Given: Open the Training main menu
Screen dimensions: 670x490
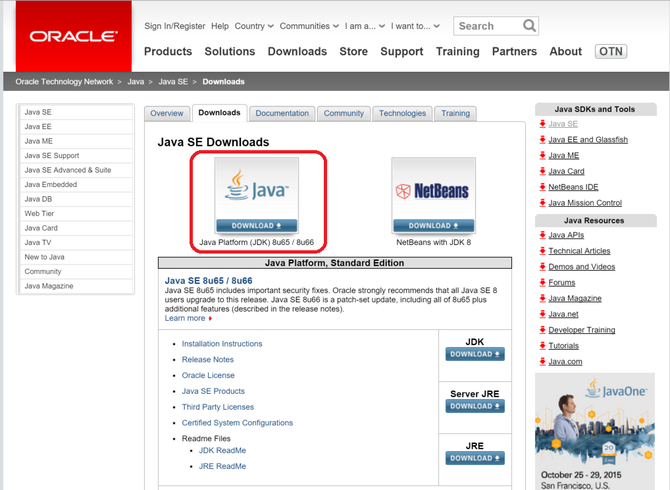Looking at the screenshot, I should point(458,51).
